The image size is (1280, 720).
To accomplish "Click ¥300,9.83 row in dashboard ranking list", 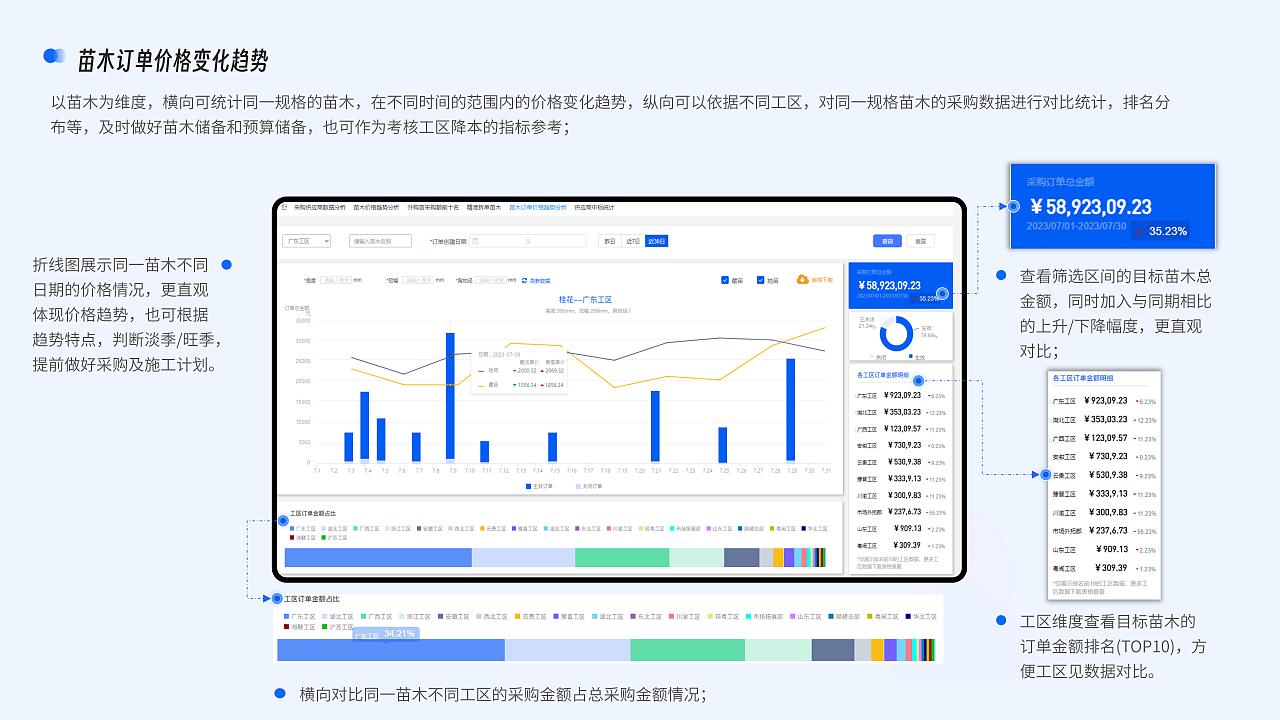I will (901, 495).
